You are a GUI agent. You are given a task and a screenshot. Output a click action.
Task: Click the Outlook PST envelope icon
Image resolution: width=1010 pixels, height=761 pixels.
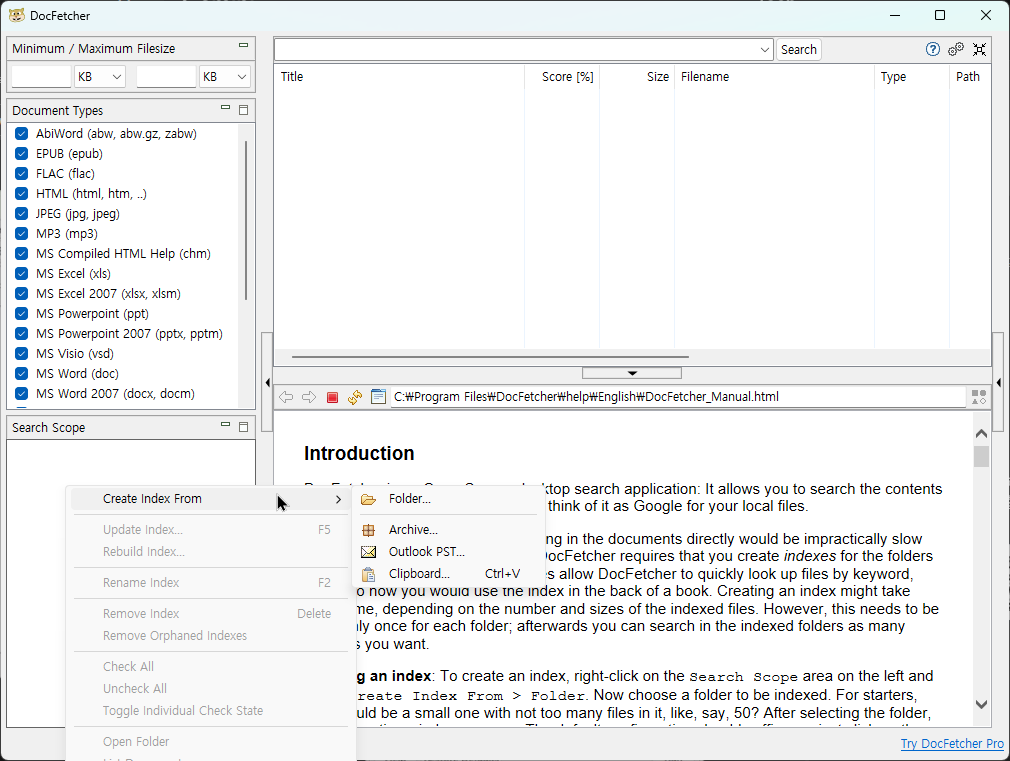pos(368,552)
